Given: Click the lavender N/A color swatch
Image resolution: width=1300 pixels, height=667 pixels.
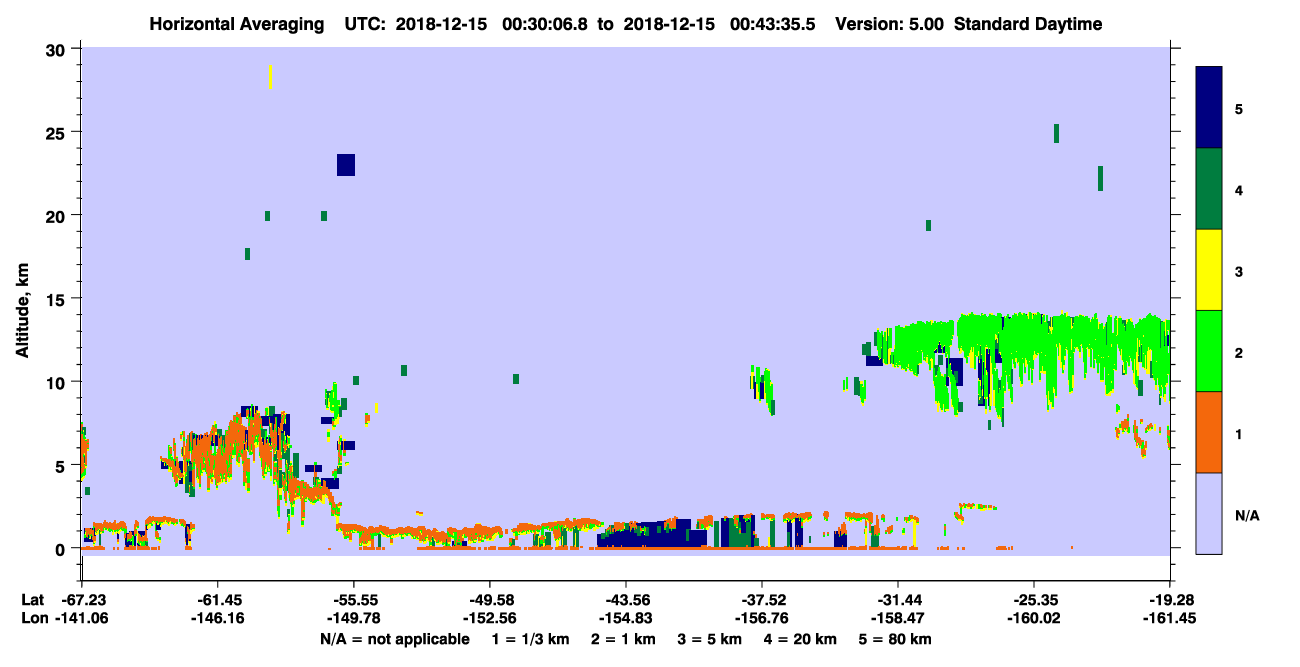Looking at the screenshot, I should click(x=1209, y=512).
